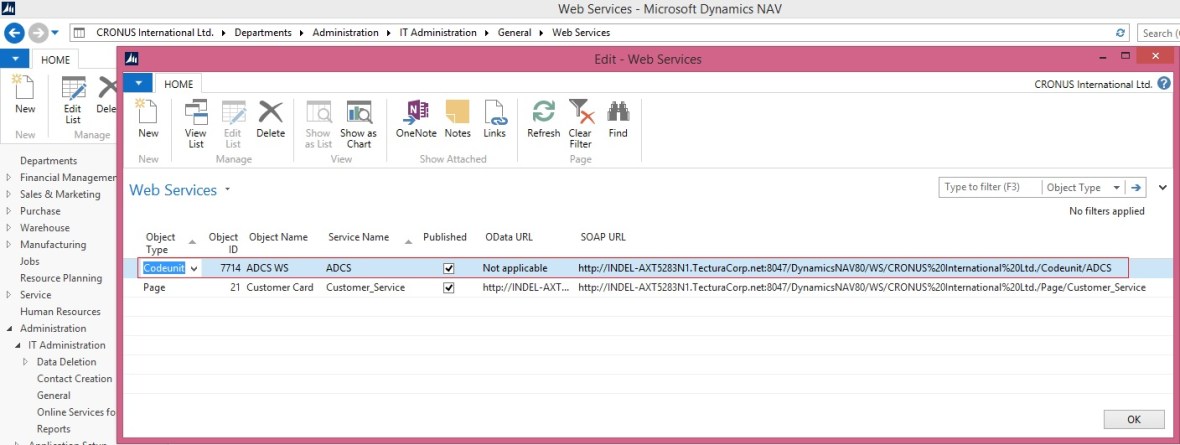This screenshot has height=445, width=1180.
Task: Uncheck Published for ADCS service
Action: (x=449, y=268)
